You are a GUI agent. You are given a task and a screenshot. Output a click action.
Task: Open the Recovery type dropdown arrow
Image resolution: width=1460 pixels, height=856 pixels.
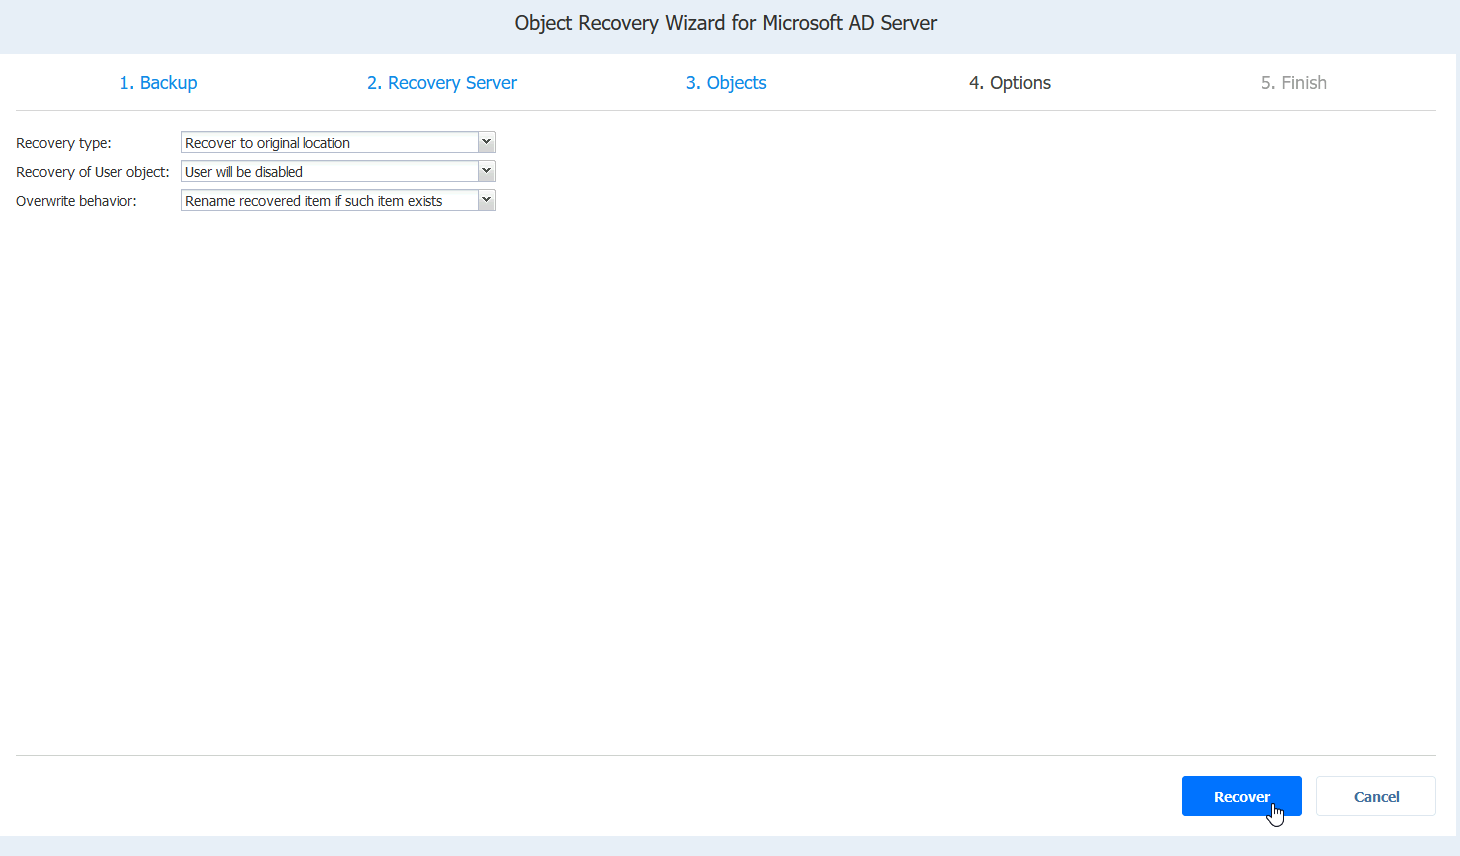pos(486,142)
